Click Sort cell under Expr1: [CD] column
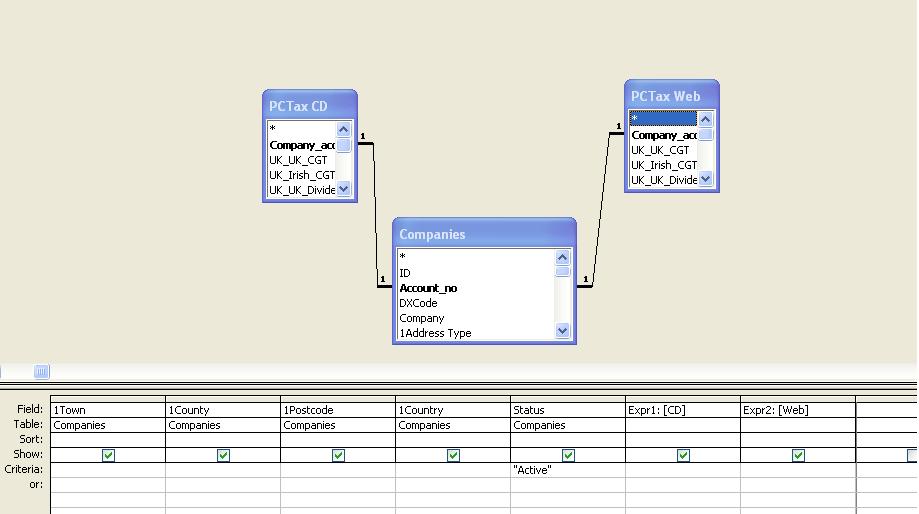 tap(682, 440)
